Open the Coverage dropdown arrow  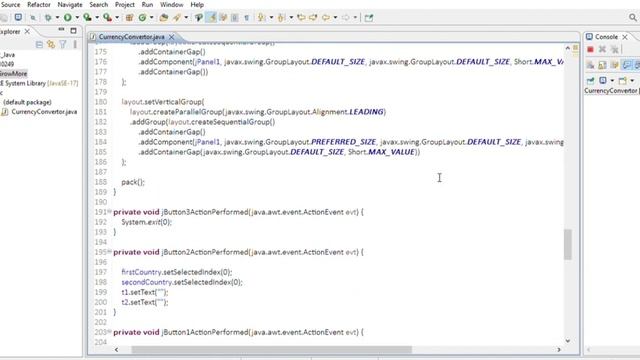coord(97,18)
